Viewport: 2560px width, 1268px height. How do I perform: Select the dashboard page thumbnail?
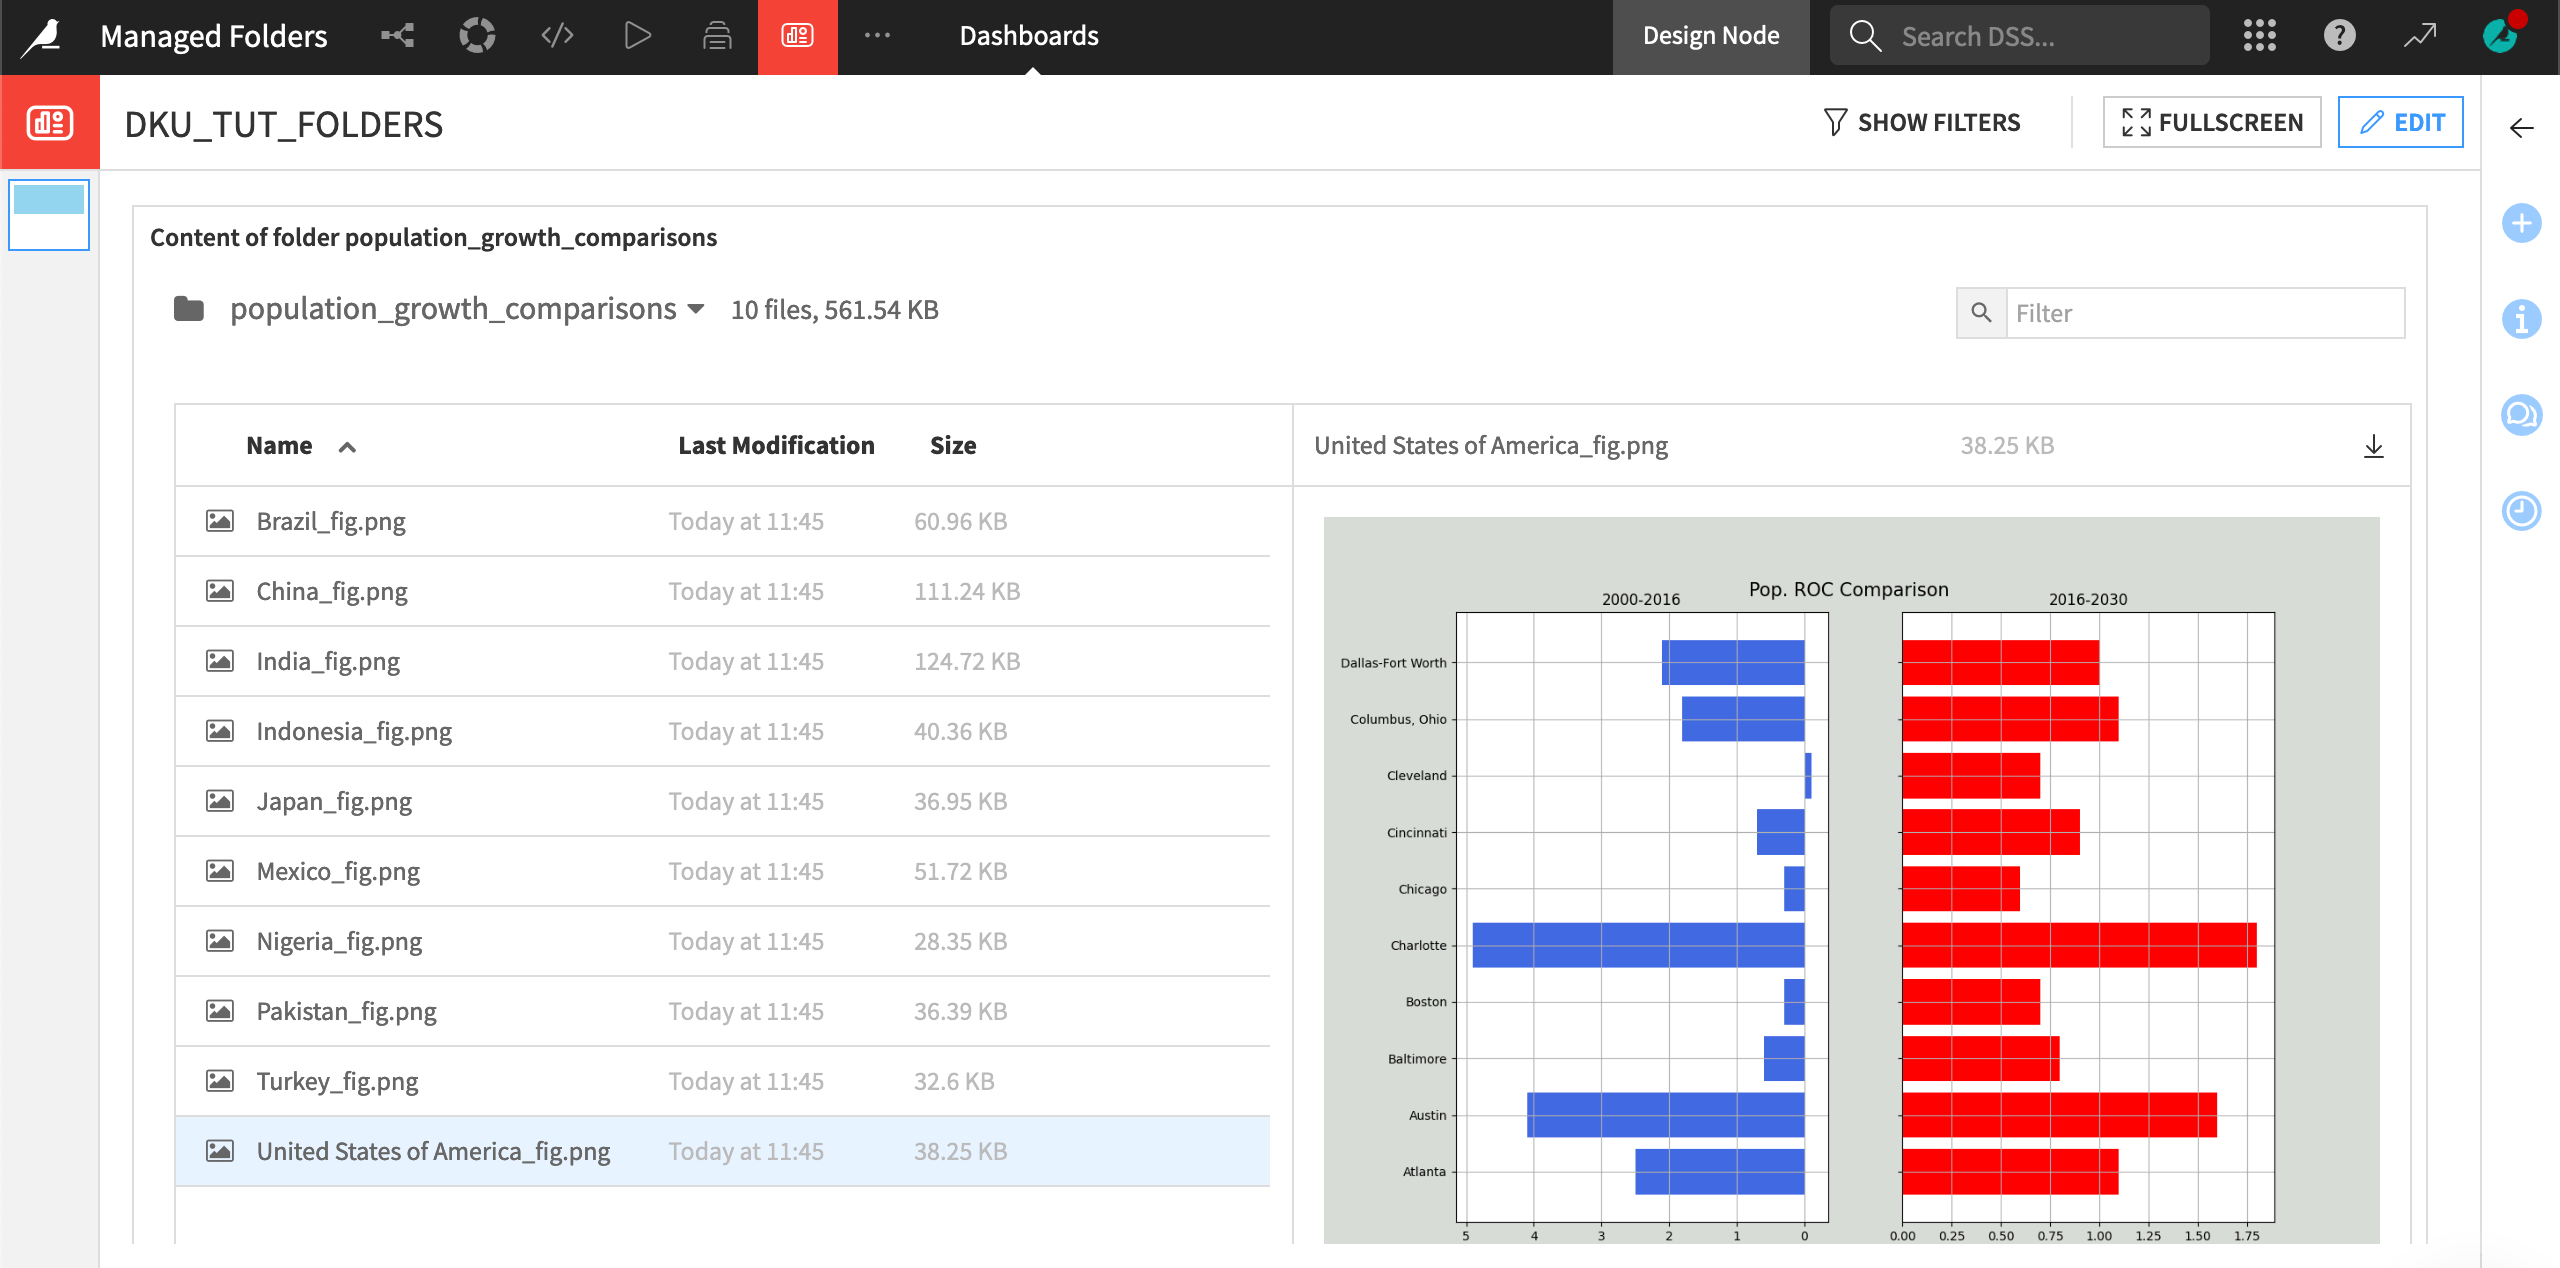point(49,215)
